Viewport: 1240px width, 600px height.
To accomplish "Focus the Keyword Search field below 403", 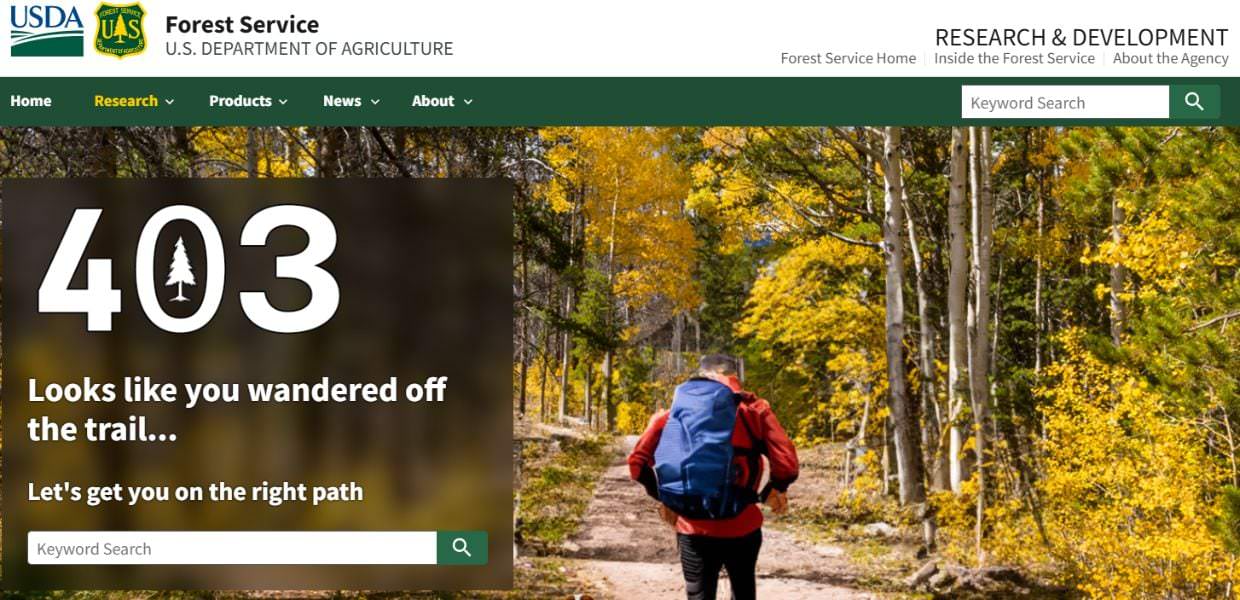I will tap(232, 548).
